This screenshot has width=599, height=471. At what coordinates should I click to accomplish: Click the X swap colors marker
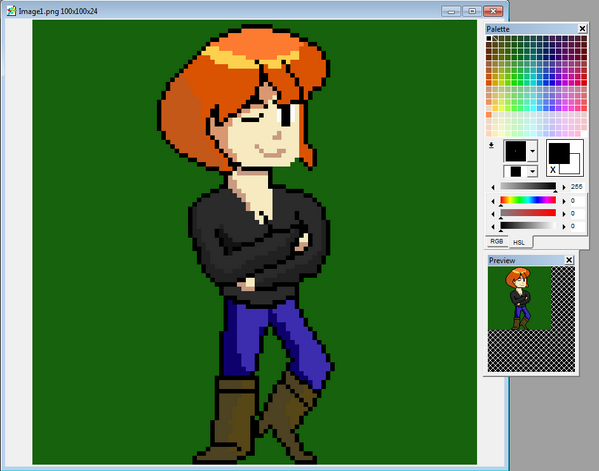tap(553, 170)
